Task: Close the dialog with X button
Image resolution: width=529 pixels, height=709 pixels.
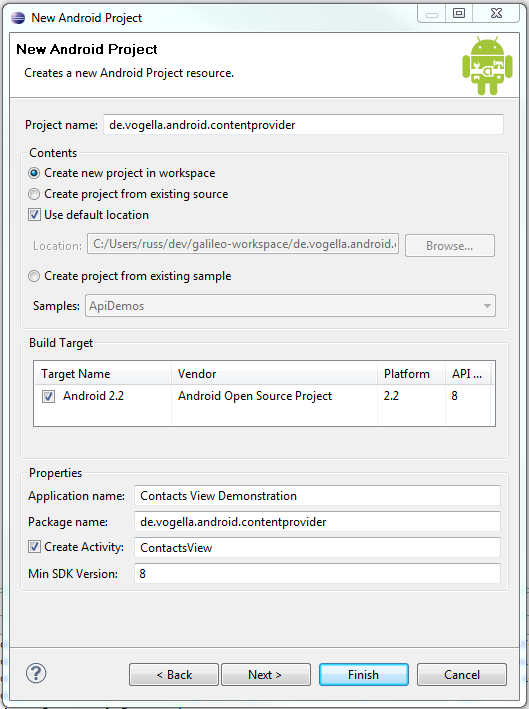Action: tap(496, 13)
